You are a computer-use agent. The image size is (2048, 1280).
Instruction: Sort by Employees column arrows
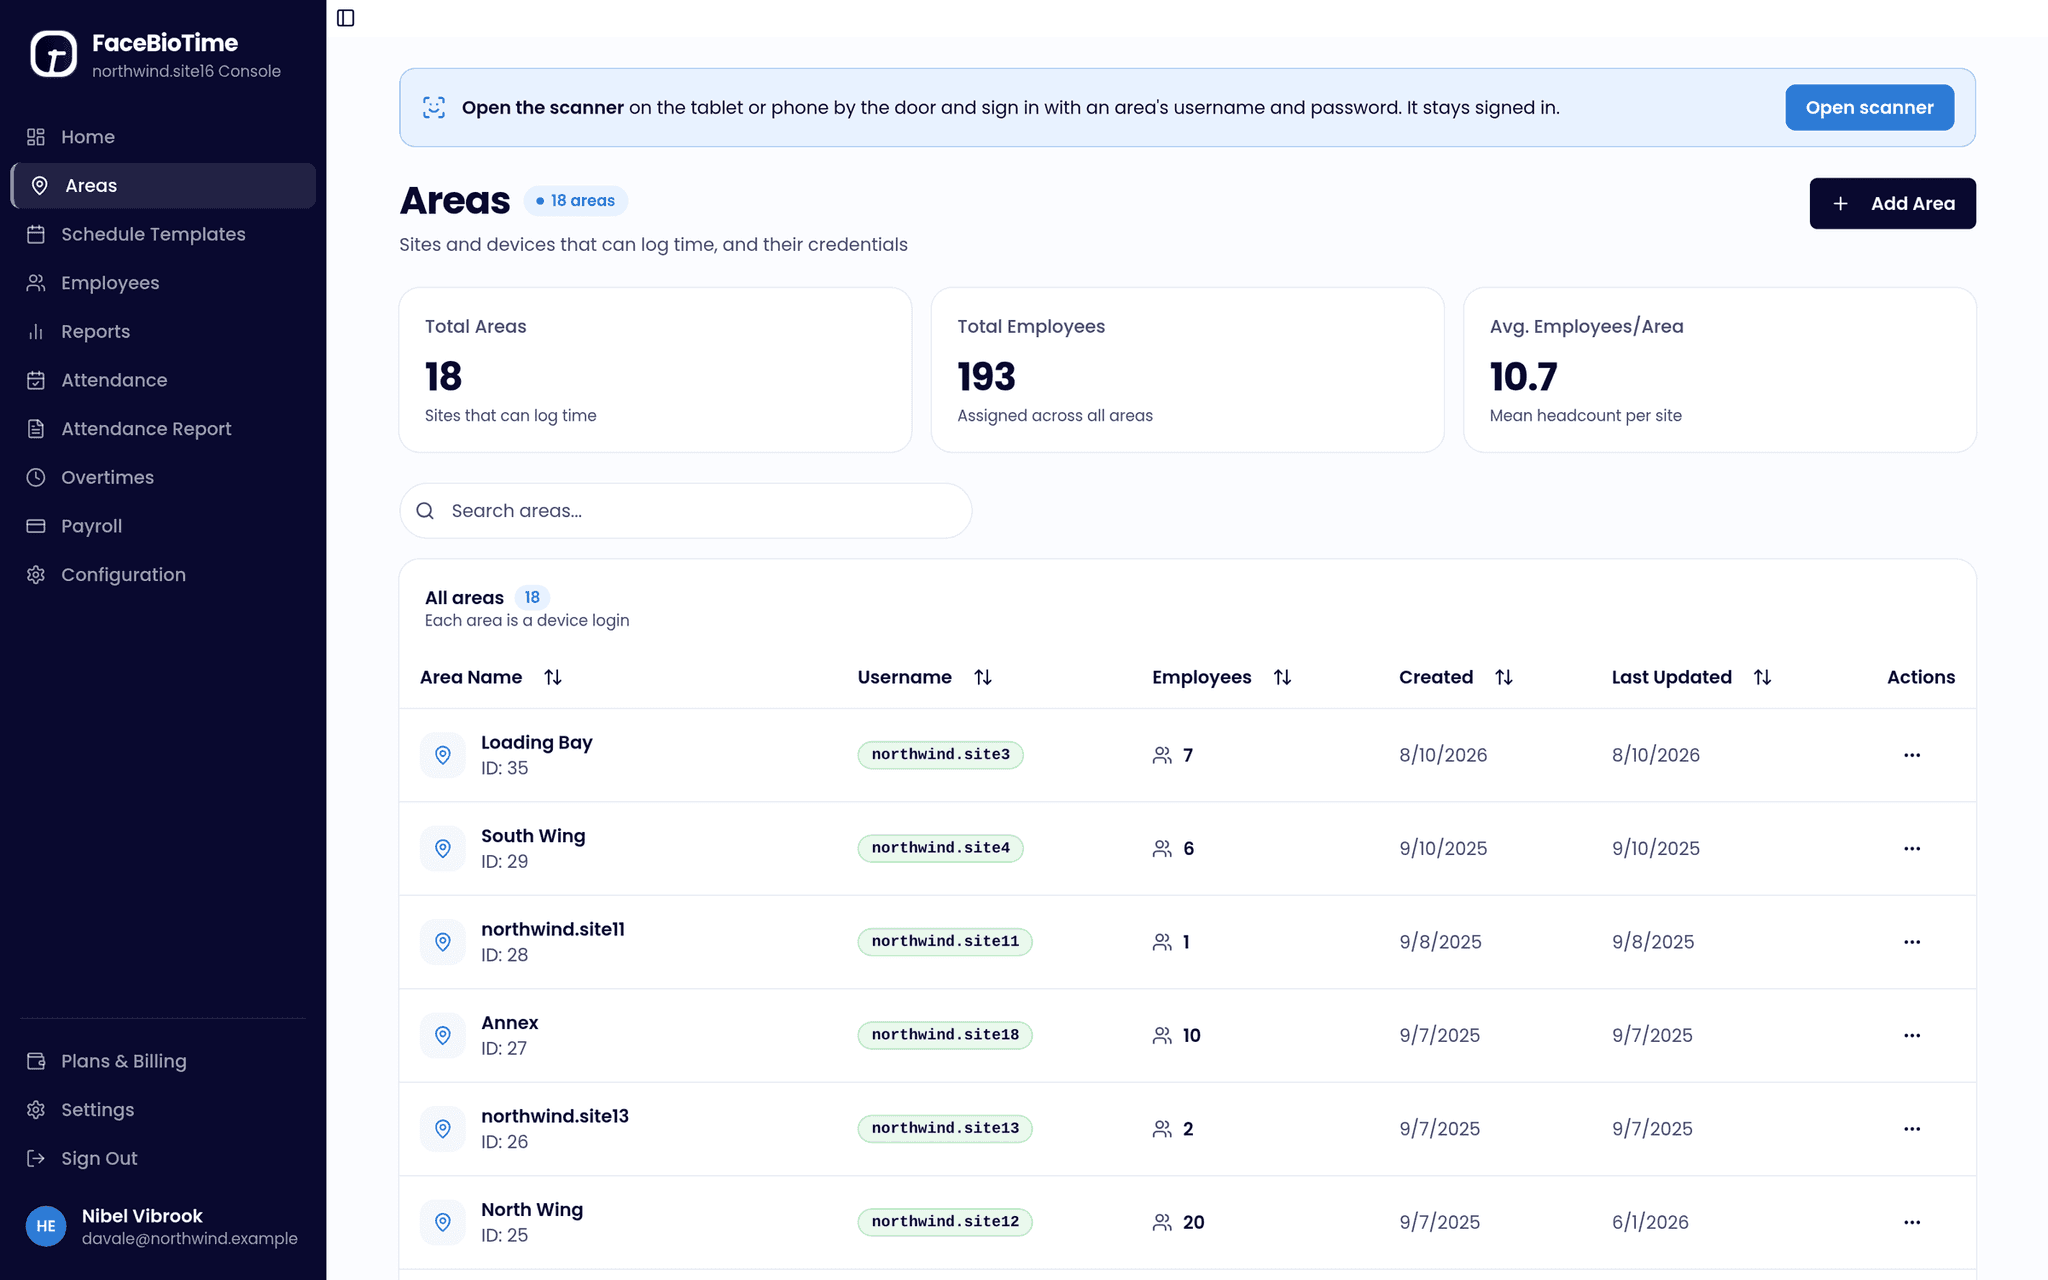pos(1282,677)
